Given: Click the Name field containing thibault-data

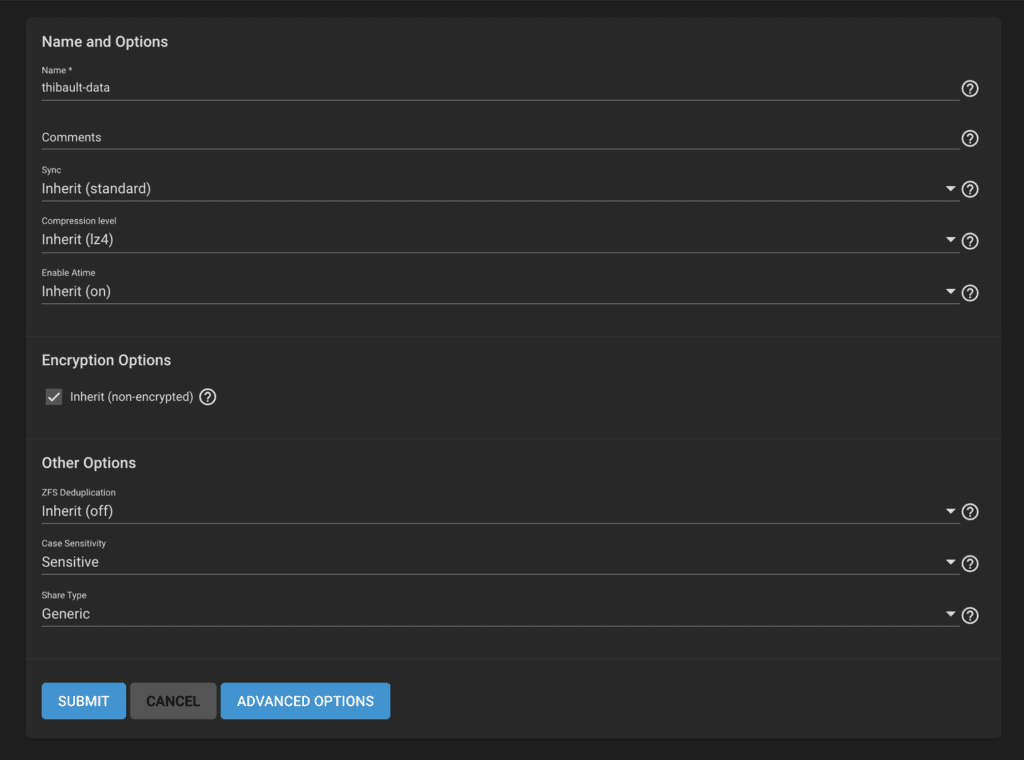Looking at the screenshot, I should click(x=500, y=87).
